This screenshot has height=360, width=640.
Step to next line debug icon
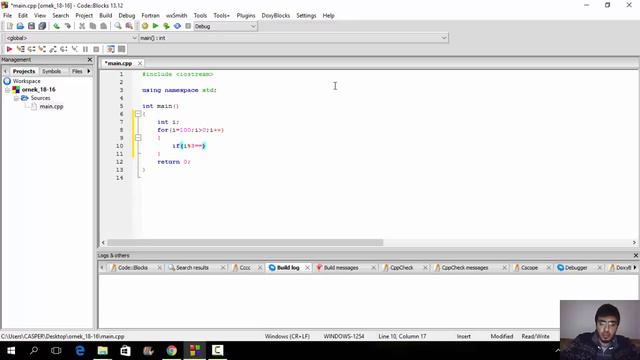click(x=31, y=49)
